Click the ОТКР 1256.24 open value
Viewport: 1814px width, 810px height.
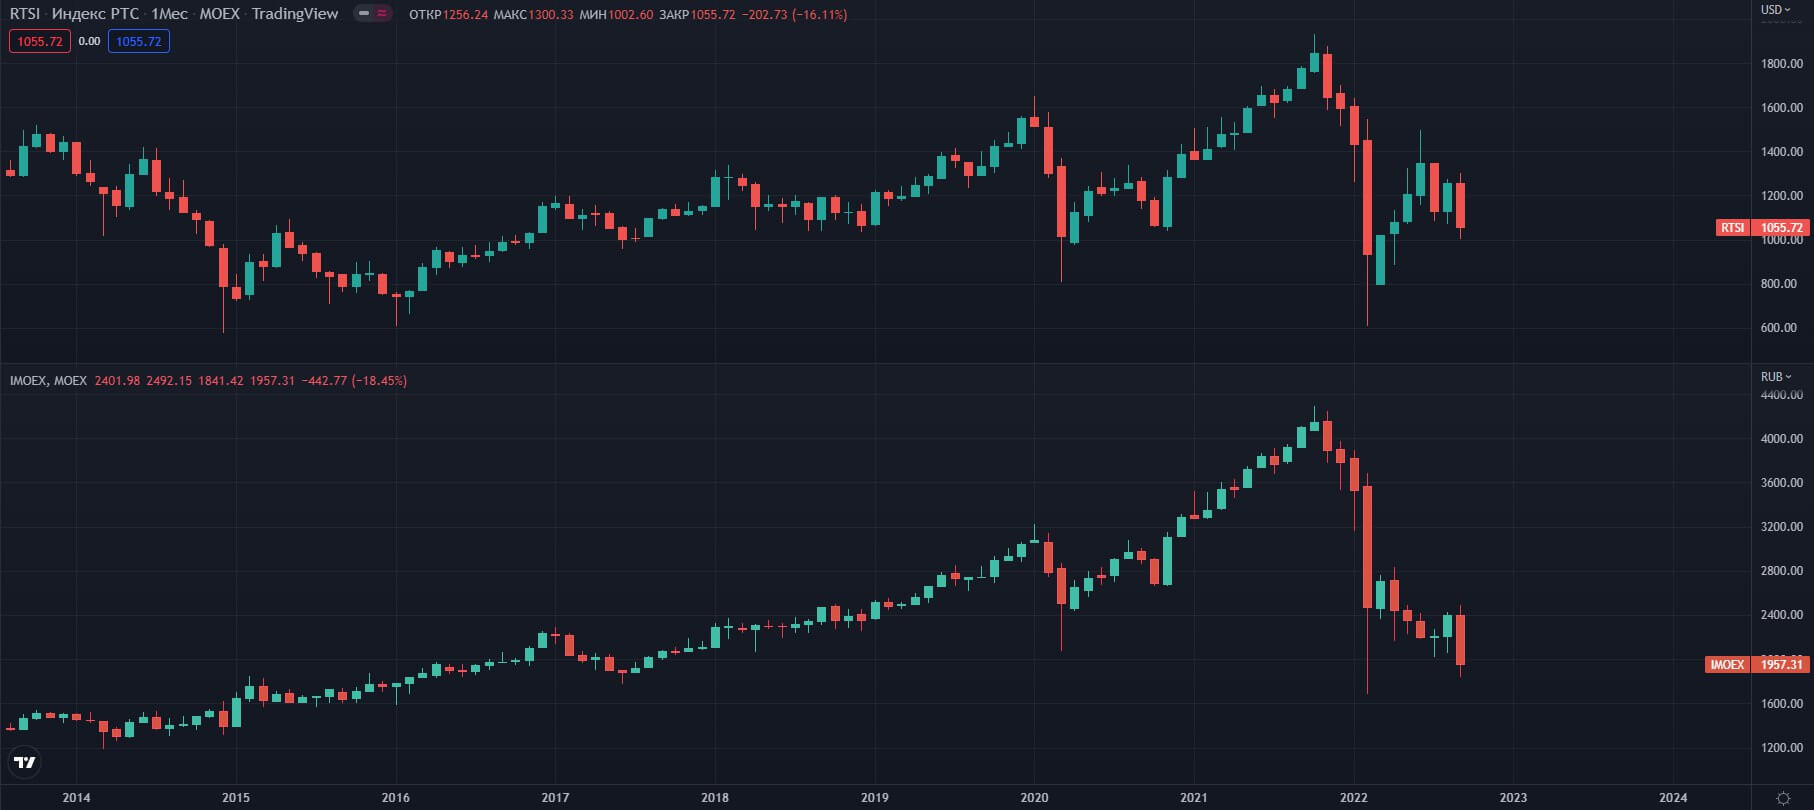point(448,15)
